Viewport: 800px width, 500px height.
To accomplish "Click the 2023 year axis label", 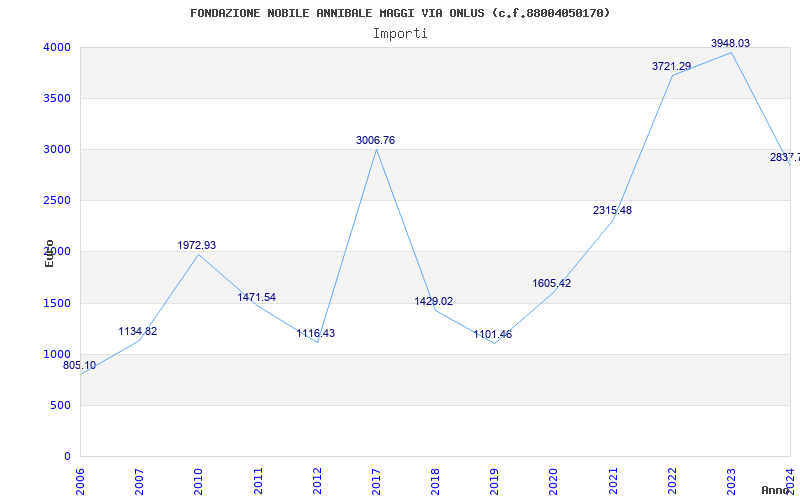I will [731, 481].
